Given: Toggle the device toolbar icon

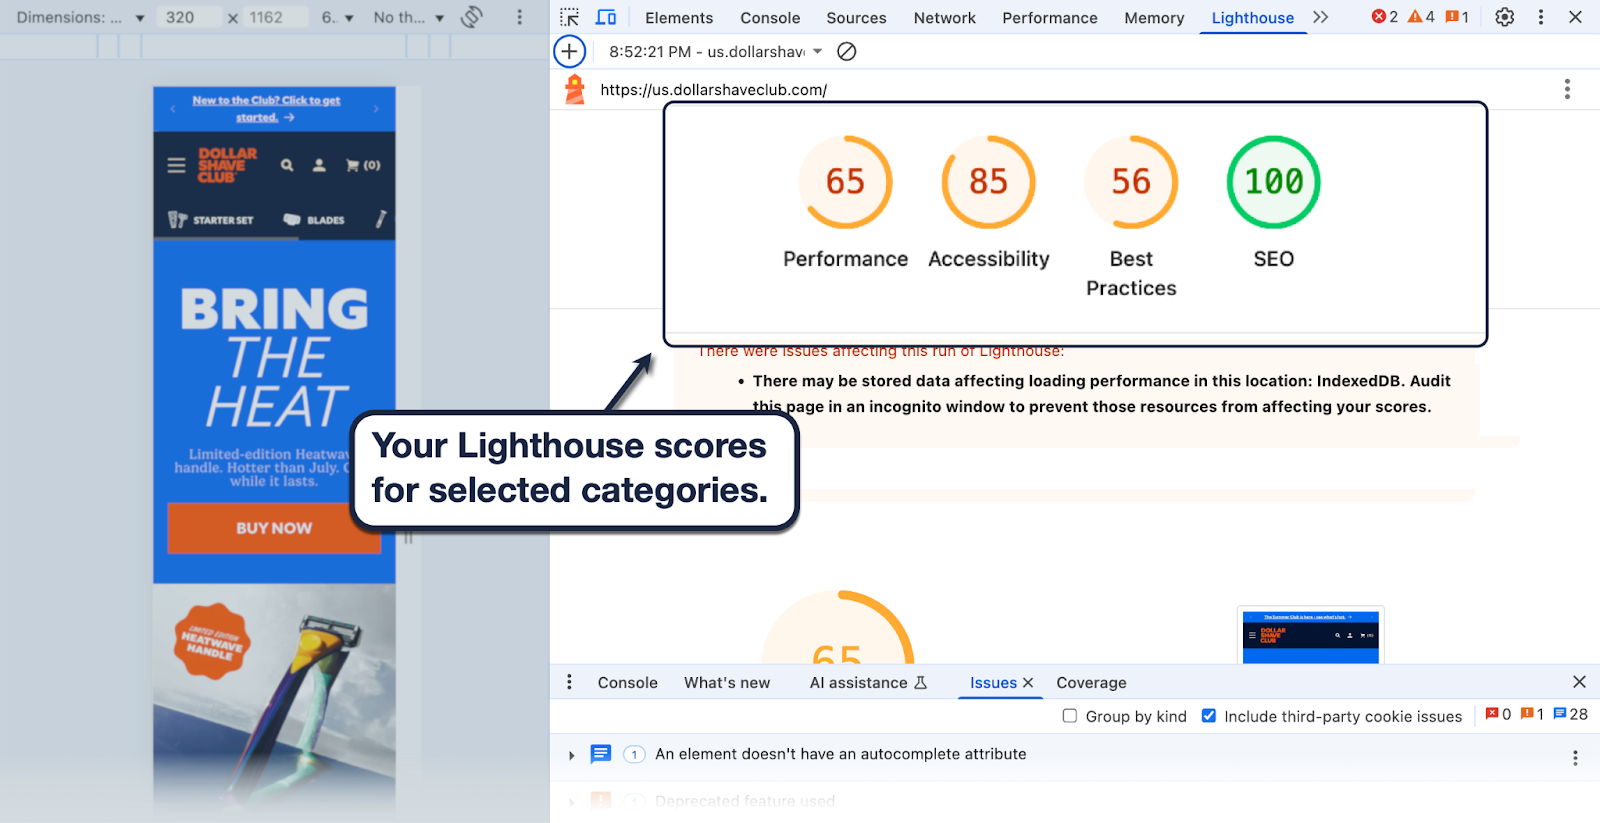Looking at the screenshot, I should (606, 17).
